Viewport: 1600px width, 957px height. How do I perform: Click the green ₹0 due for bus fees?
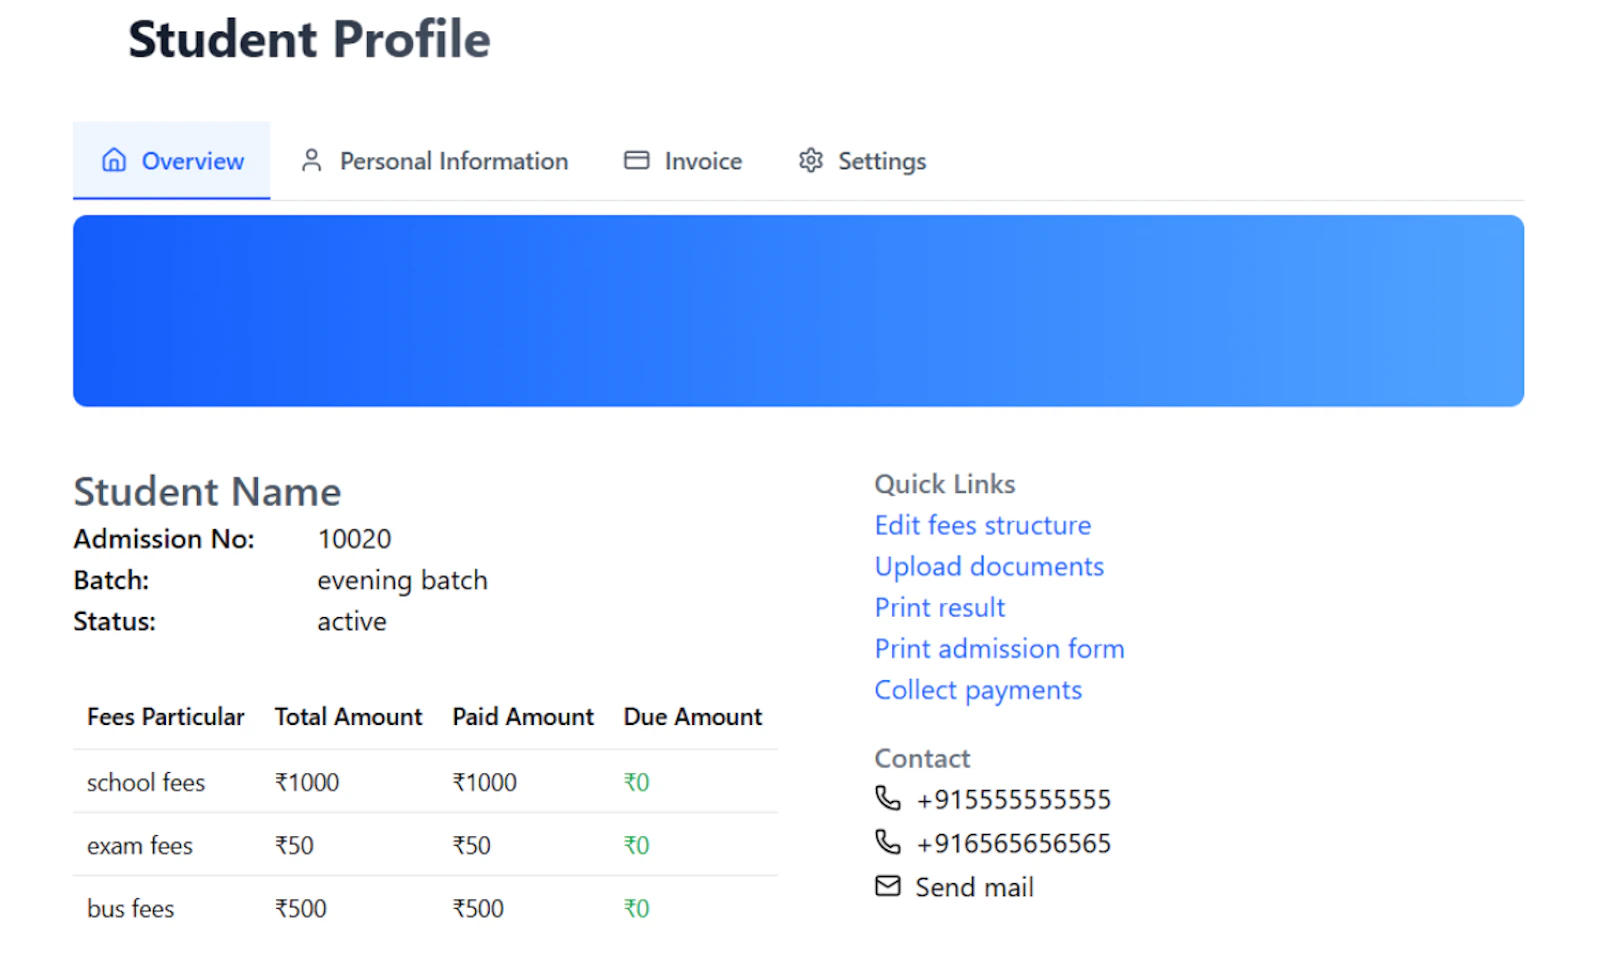(x=637, y=908)
